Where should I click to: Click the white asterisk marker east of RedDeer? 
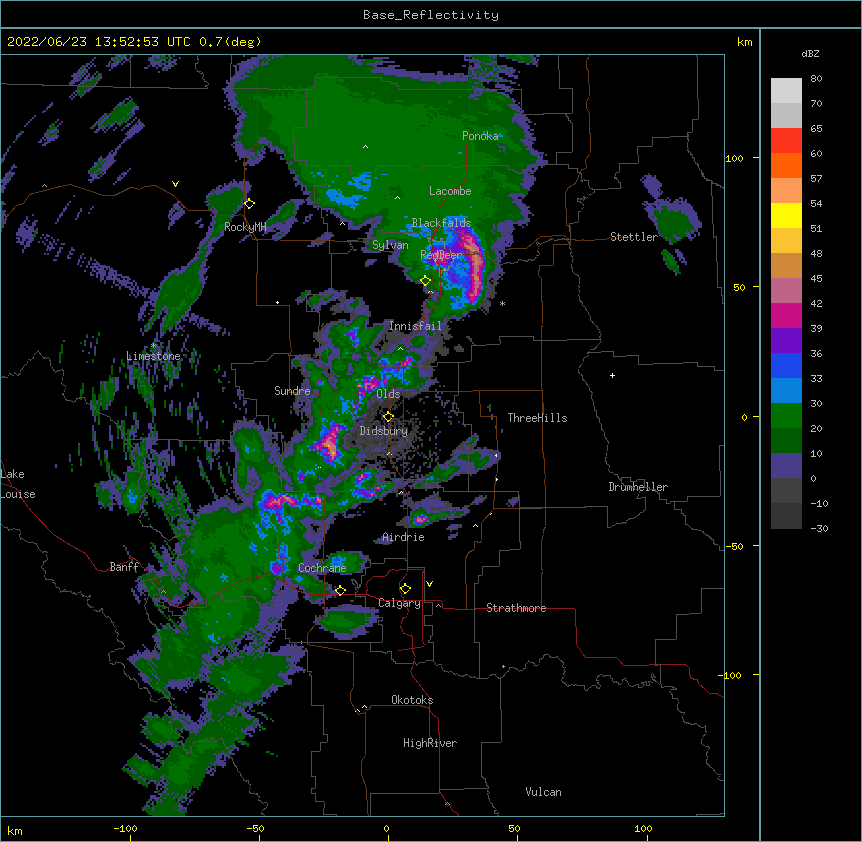click(502, 303)
